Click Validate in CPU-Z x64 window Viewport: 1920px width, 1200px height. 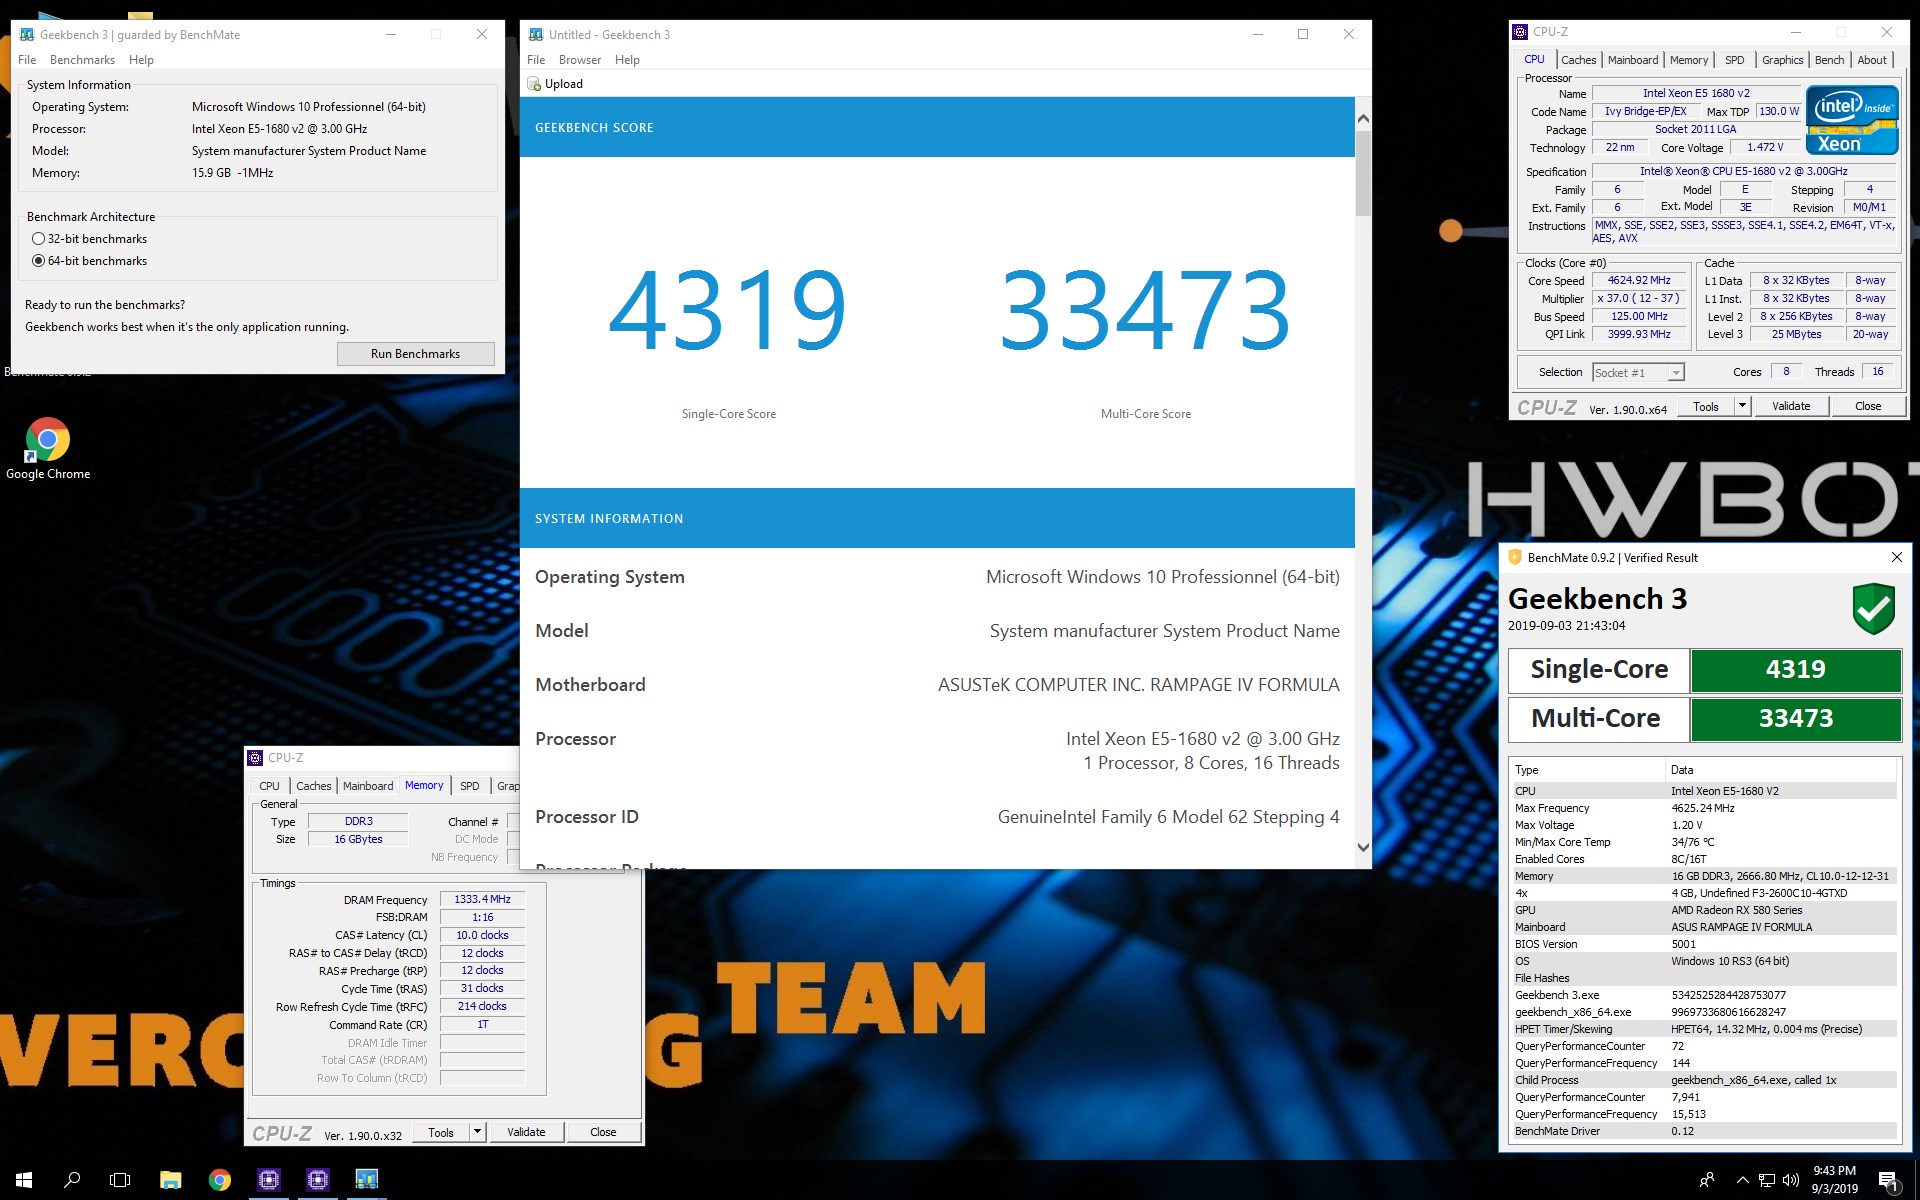coord(1791,406)
